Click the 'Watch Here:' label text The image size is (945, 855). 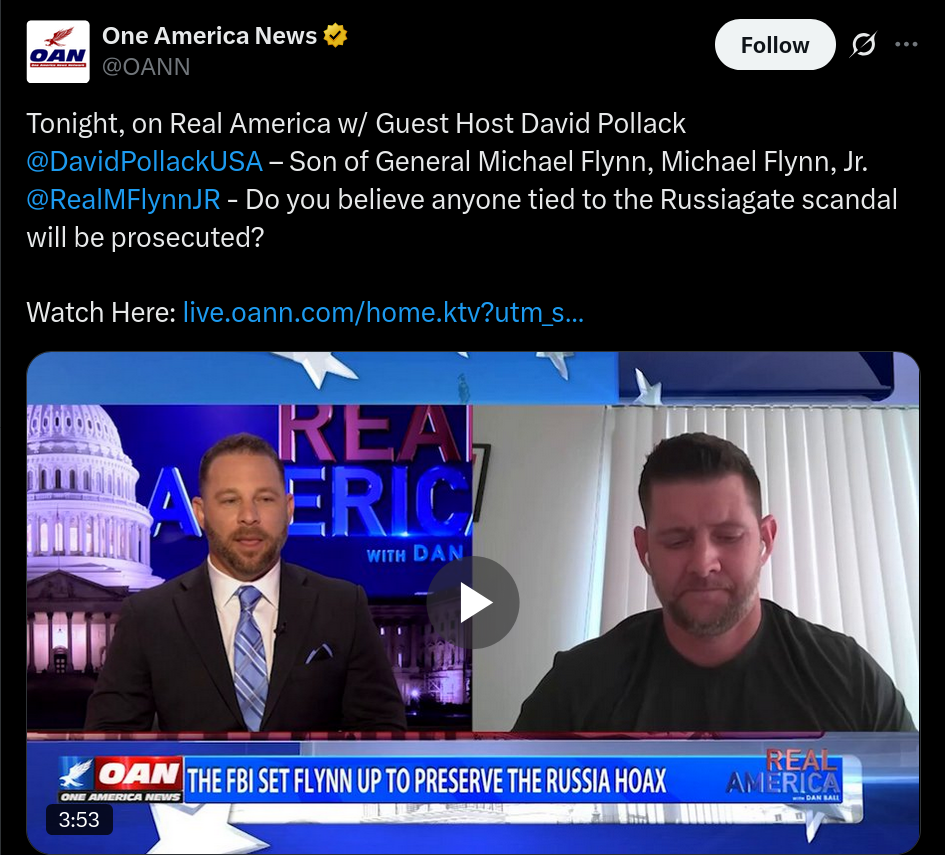click(x=101, y=313)
